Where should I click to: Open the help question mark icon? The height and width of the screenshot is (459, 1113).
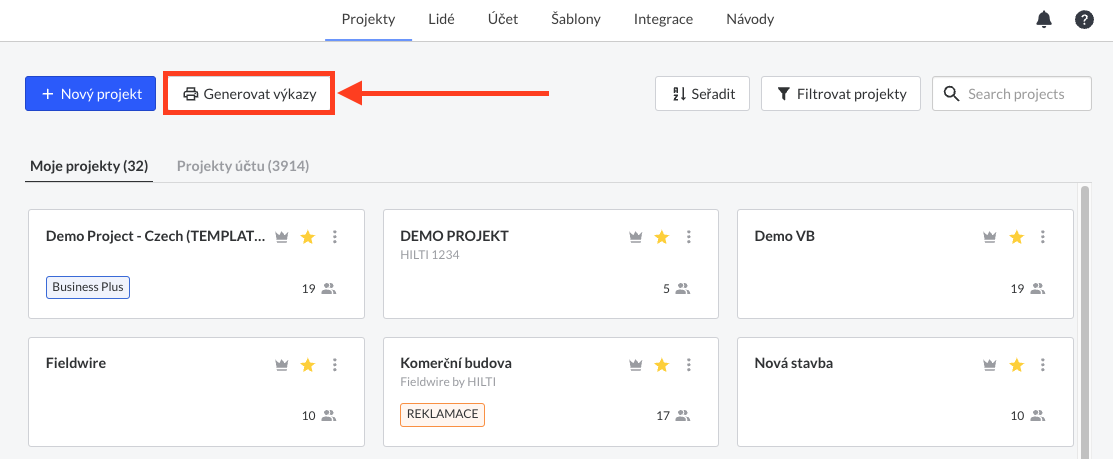point(1084,20)
